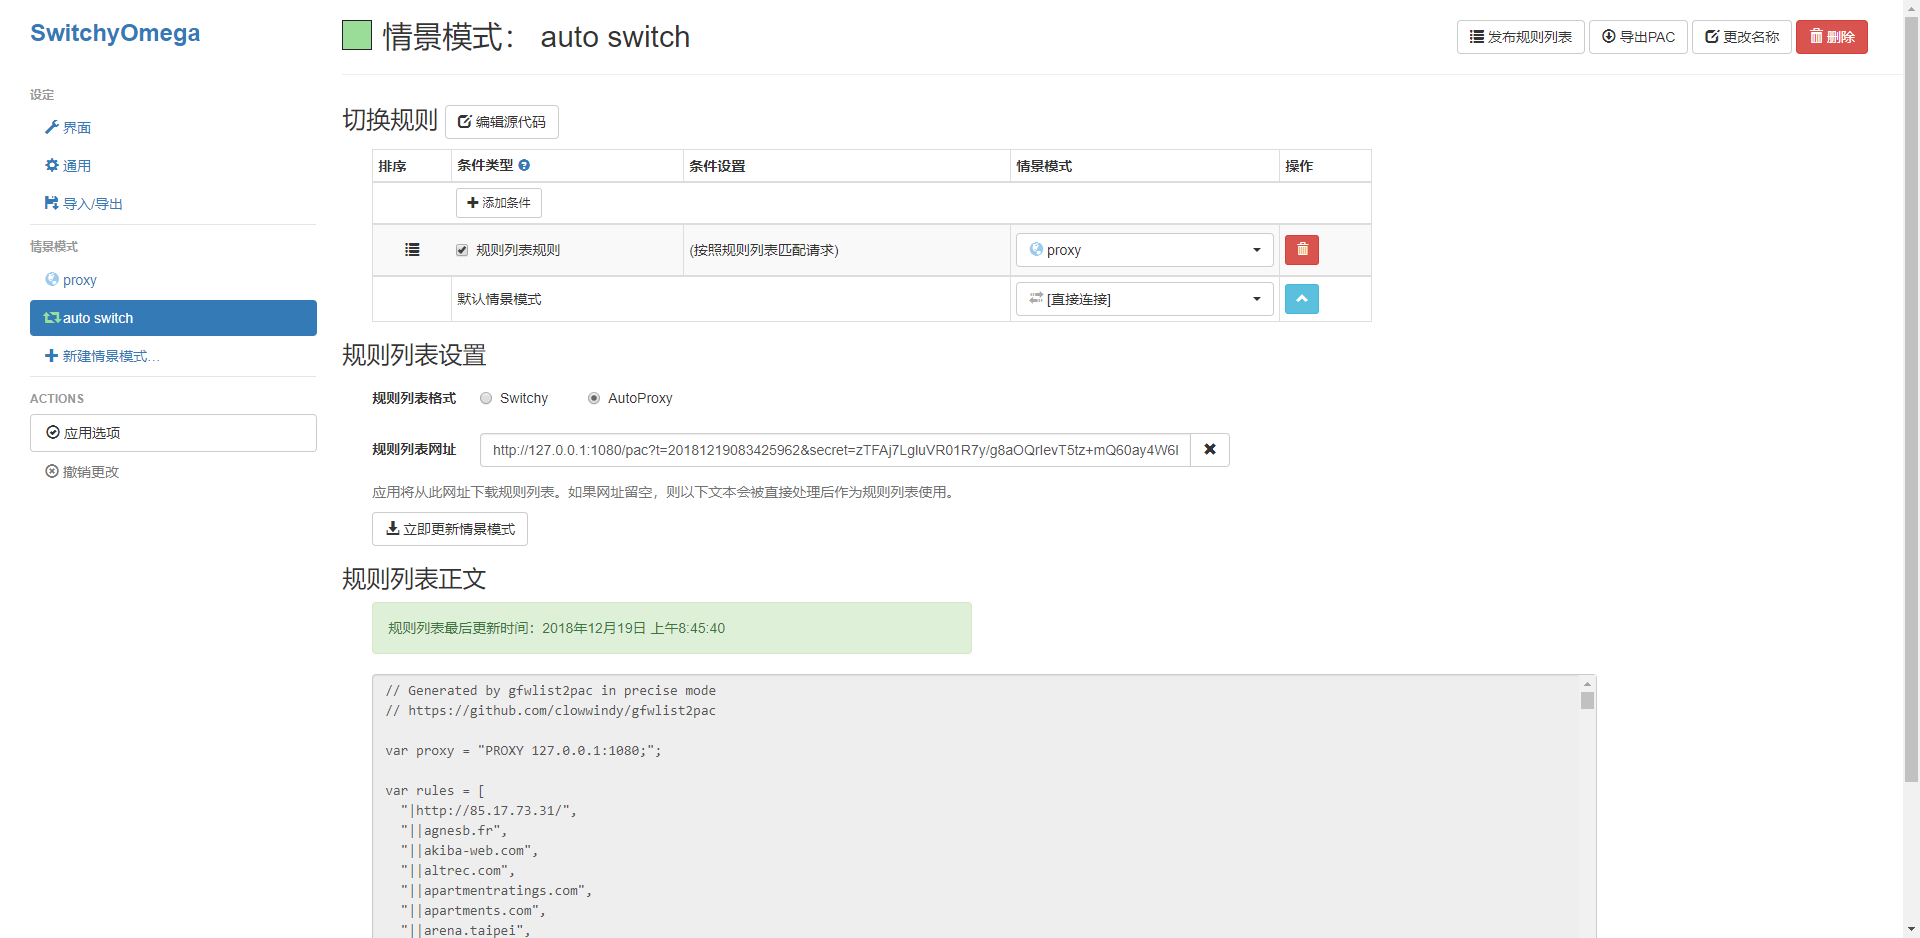Image resolution: width=1920 pixels, height=938 pixels.
Task: Click the 导出PAC export button
Action: [x=1638, y=37]
